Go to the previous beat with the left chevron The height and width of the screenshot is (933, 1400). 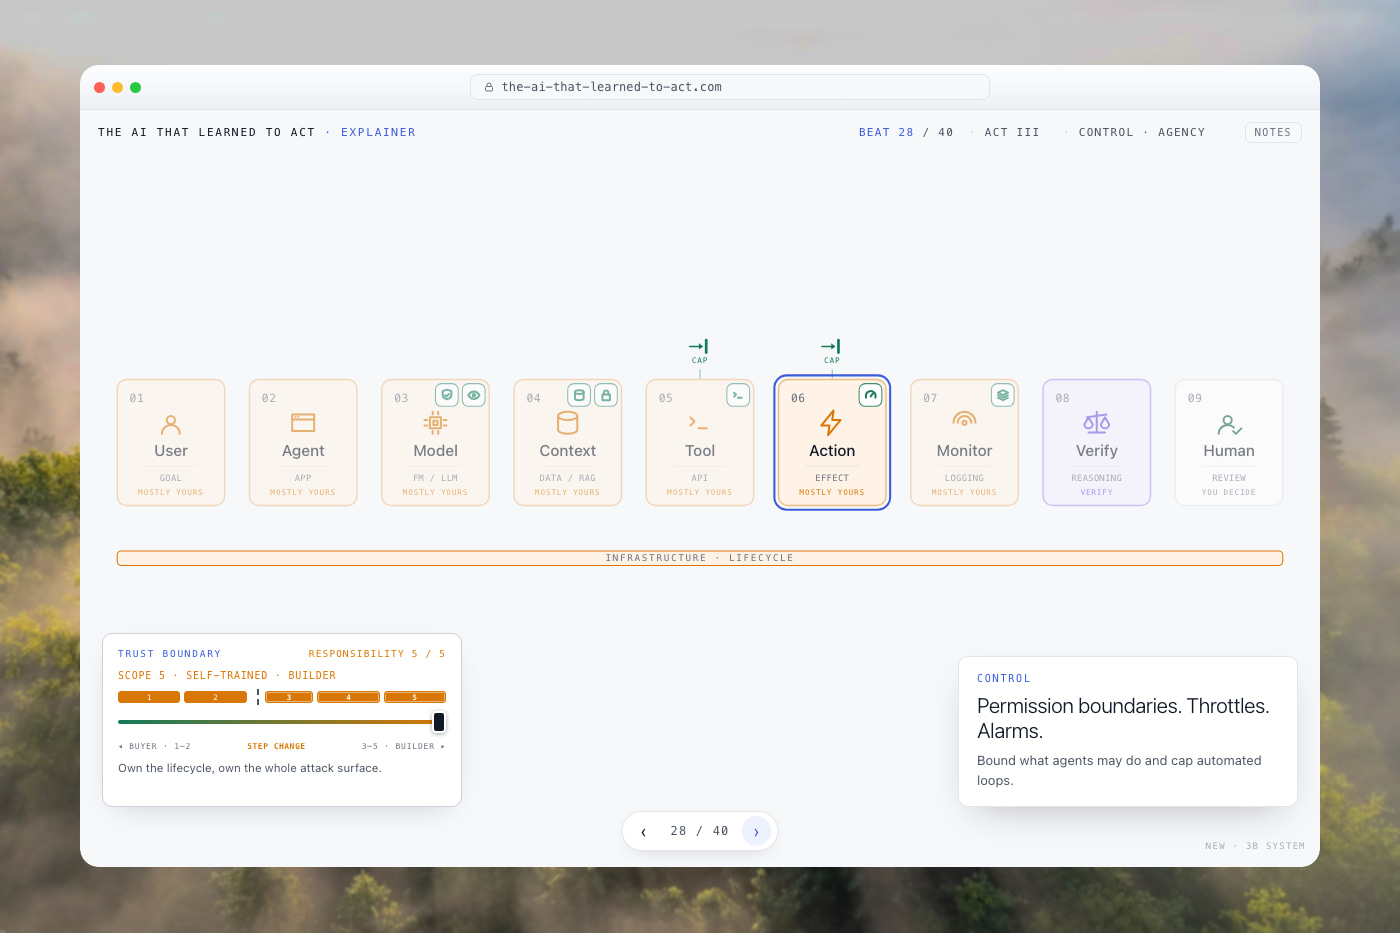coord(643,831)
